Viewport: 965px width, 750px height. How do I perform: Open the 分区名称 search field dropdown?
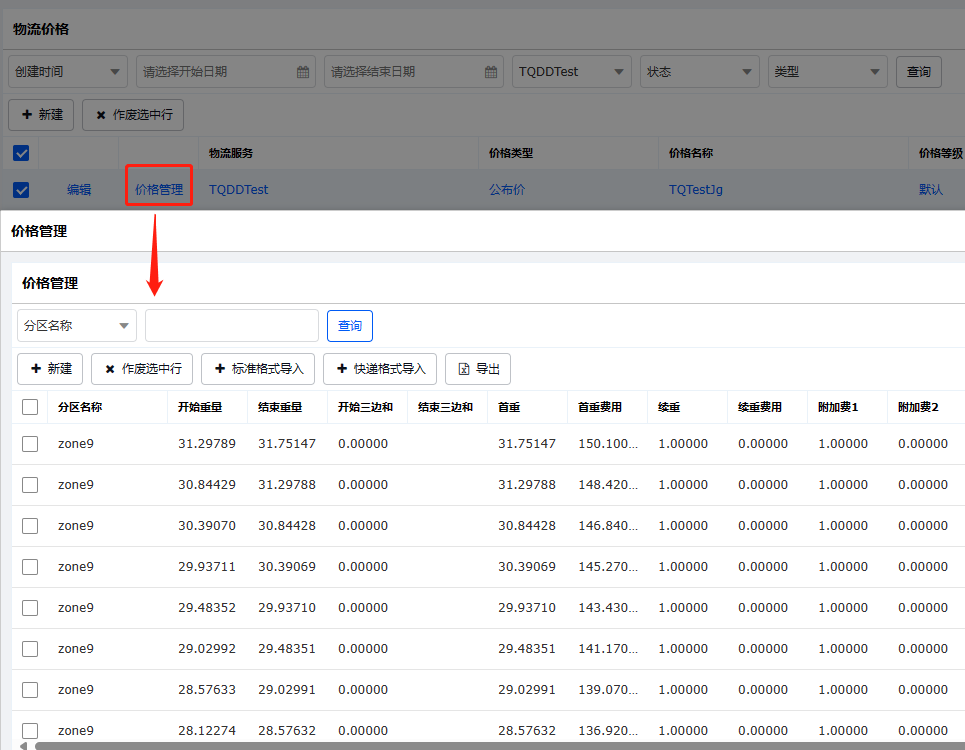tap(77, 325)
